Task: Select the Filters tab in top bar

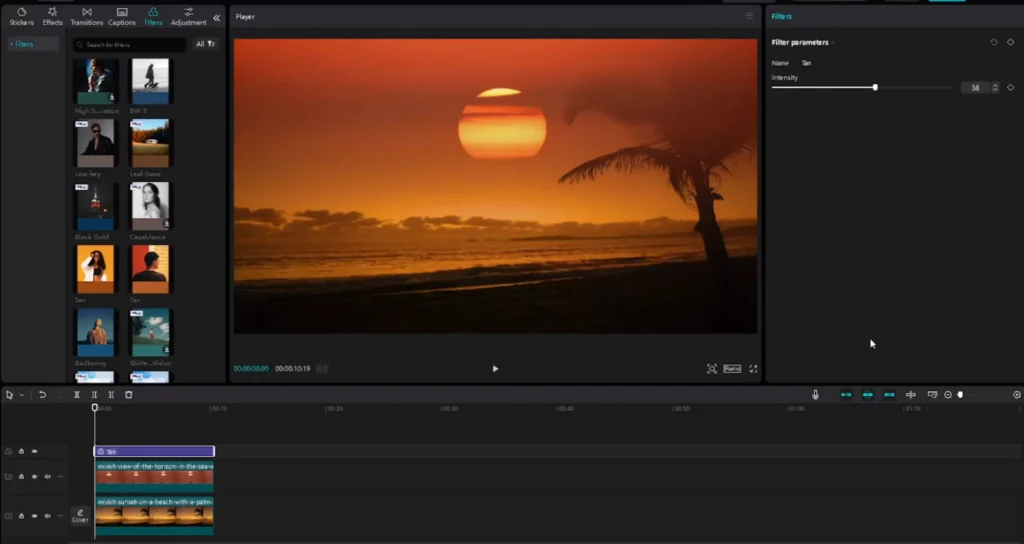Action: pos(153,17)
